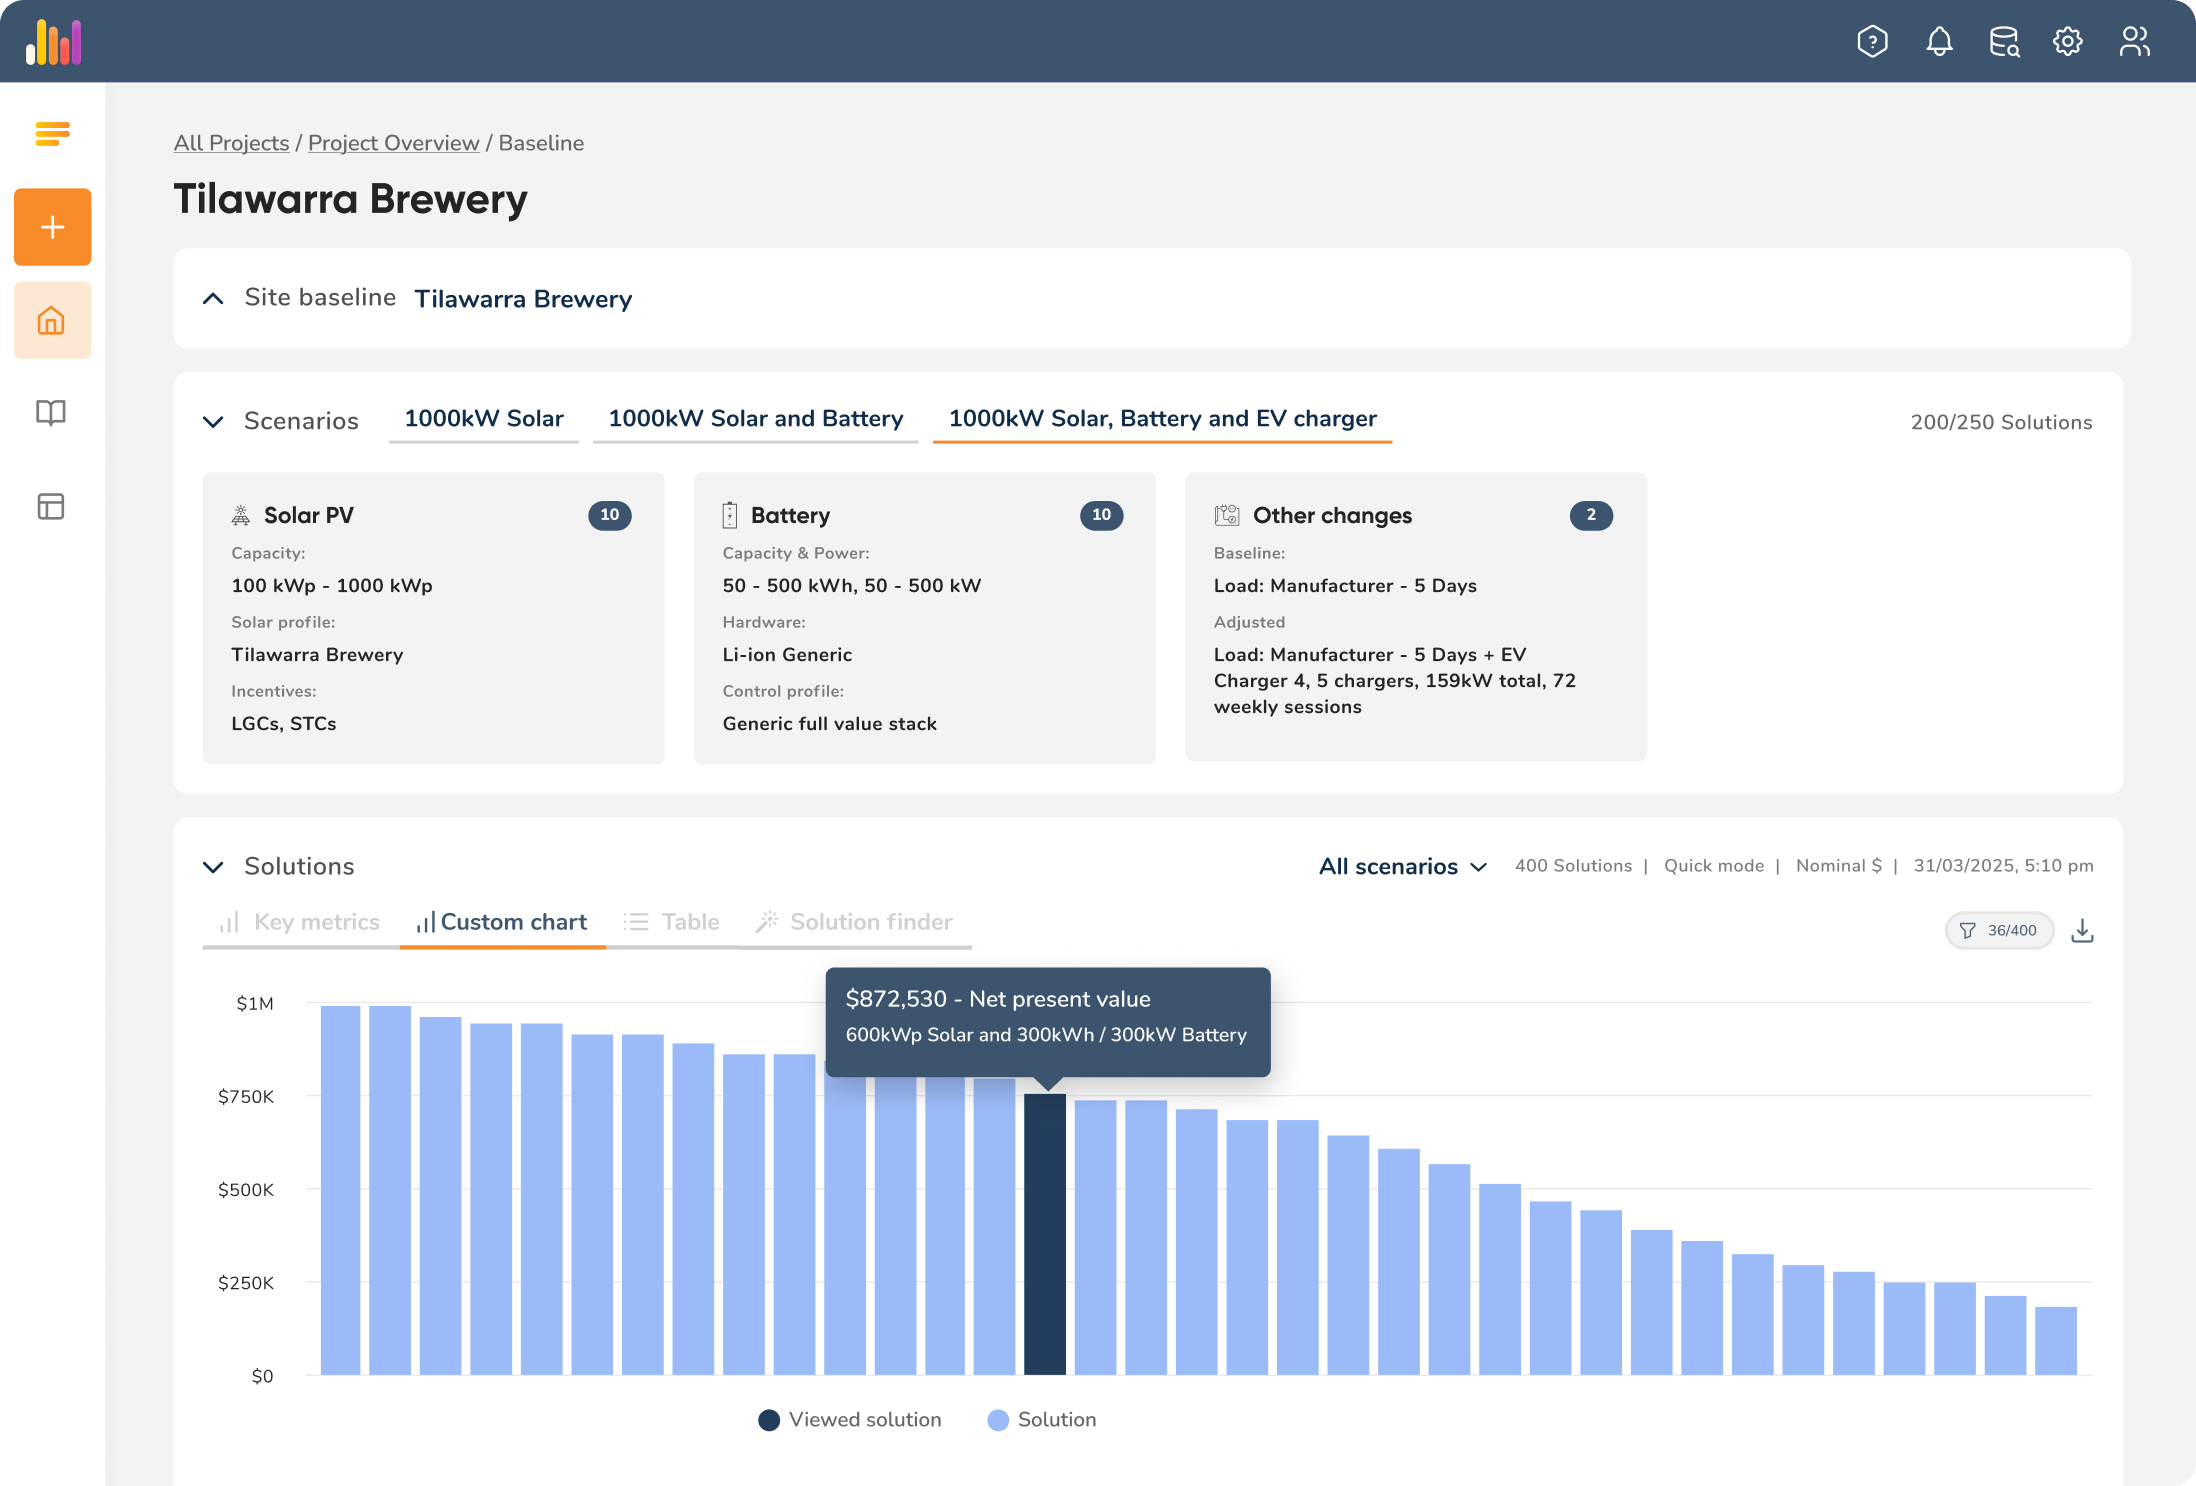This screenshot has height=1486, width=2196.
Task: Collapse the Scenarios section chevron
Action: point(213,421)
